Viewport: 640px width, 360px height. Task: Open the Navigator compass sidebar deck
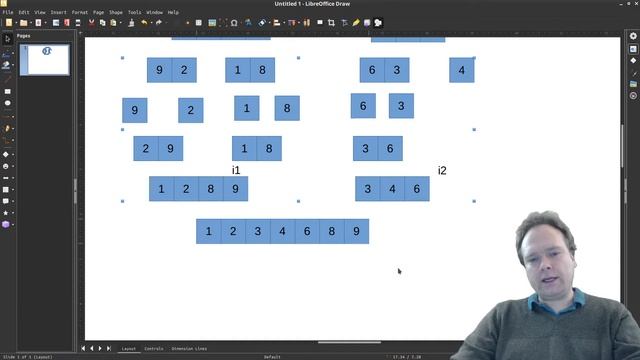(x=633, y=96)
